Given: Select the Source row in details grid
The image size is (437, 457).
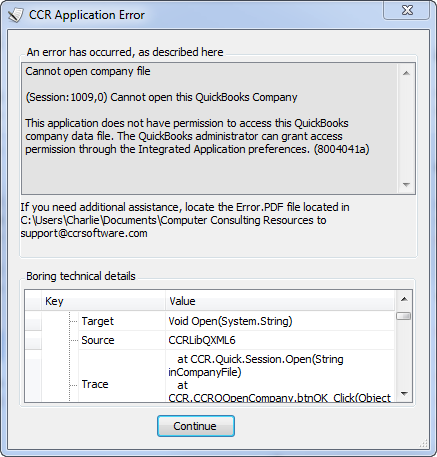Looking at the screenshot, I should [210, 340].
